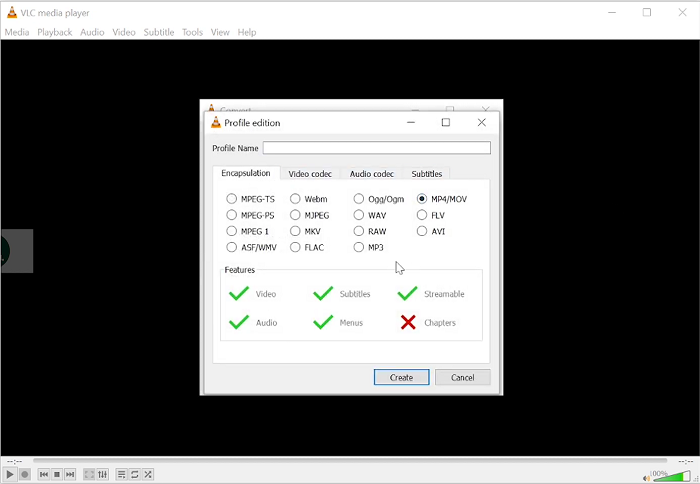Select the MPEG-PS encapsulation option

click(231, 215)
